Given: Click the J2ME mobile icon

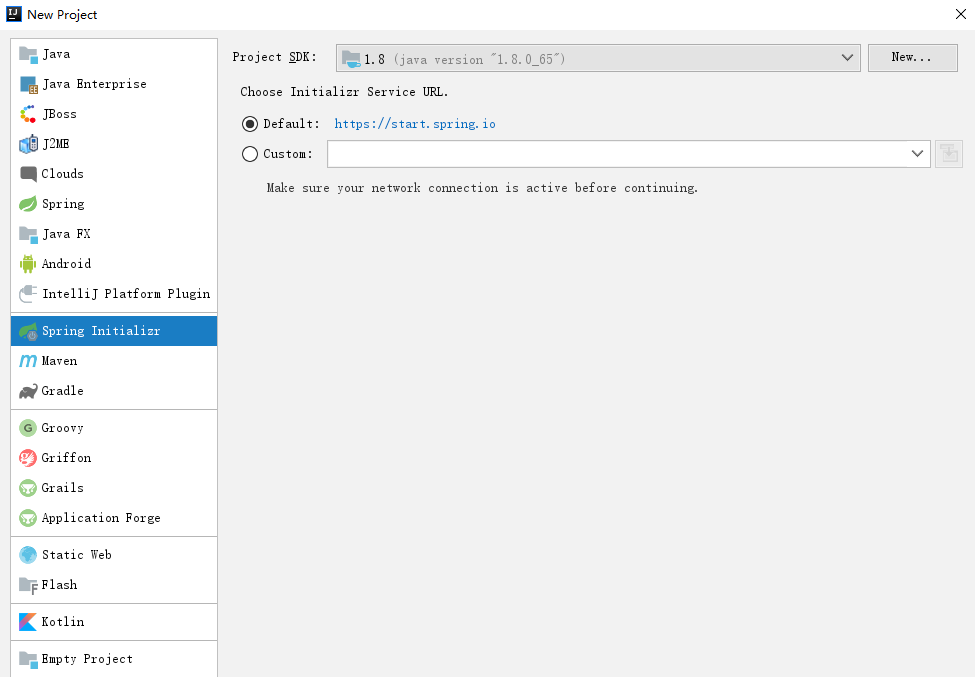Looking at the screenshot, I should click(29, 144).
